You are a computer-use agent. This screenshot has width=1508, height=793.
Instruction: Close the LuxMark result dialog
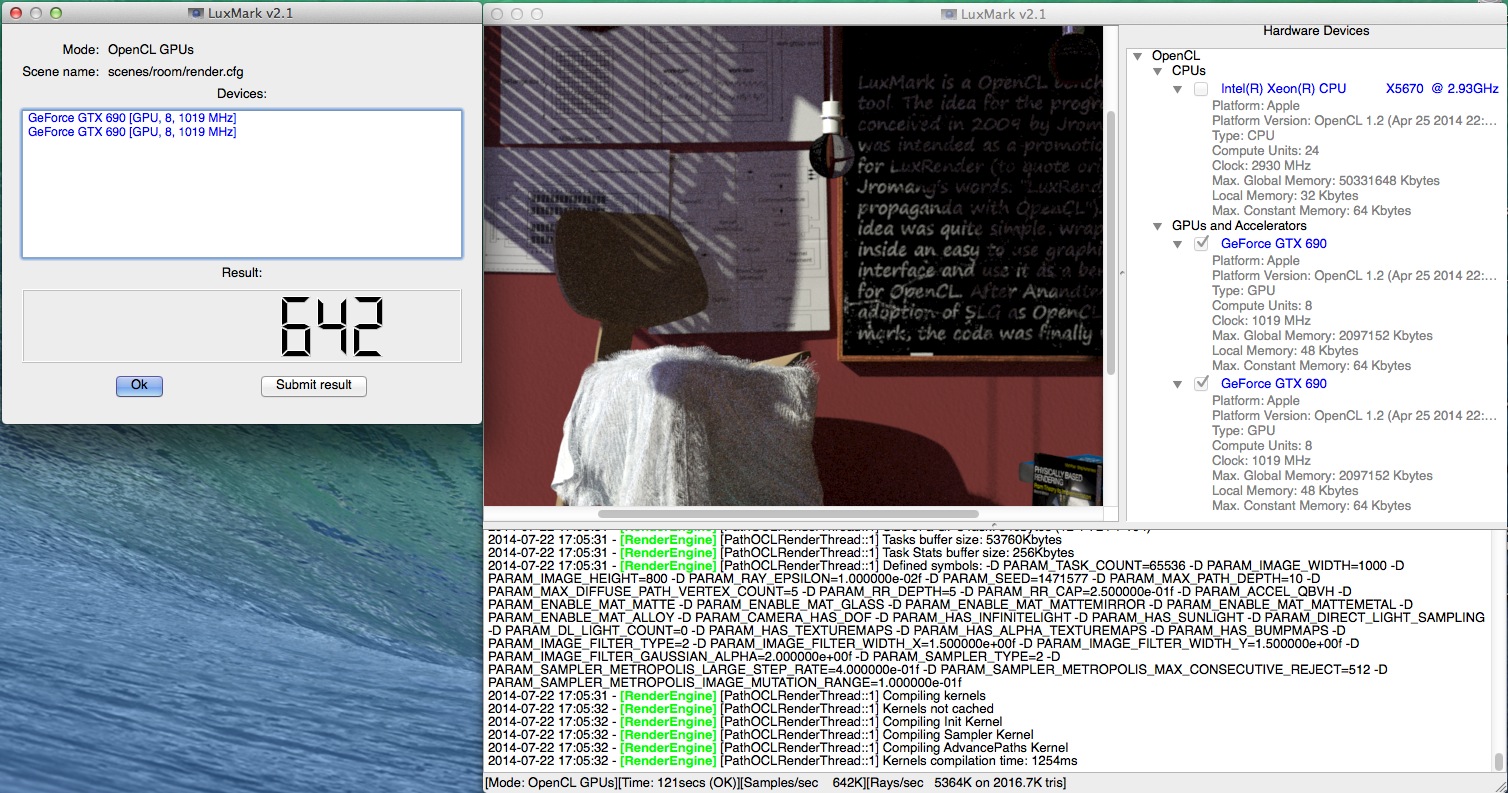pyautogui.click(x=15, y=13)
